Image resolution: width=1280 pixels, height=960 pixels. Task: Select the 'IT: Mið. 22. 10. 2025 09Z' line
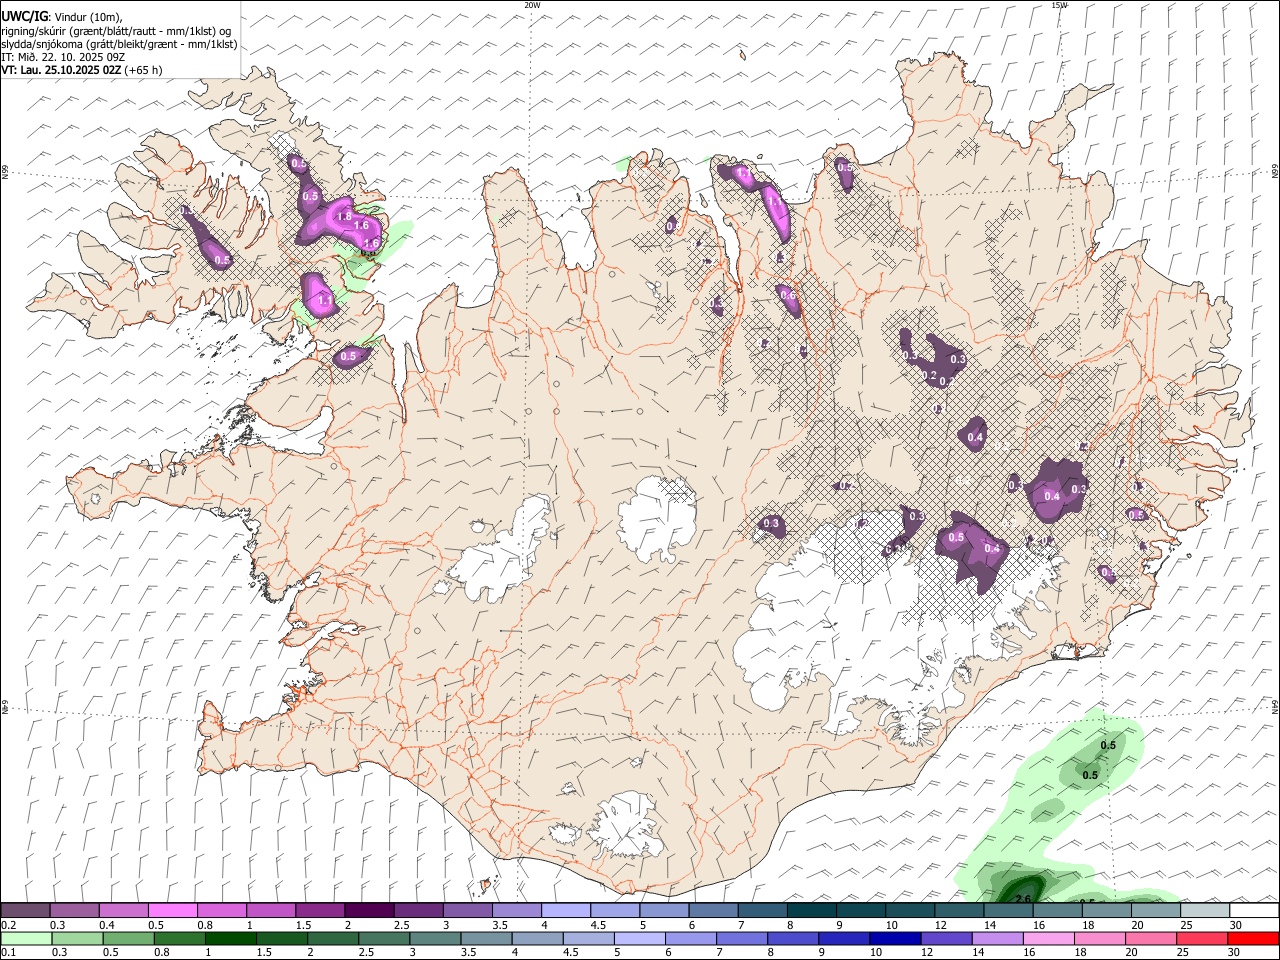[63, 57]
